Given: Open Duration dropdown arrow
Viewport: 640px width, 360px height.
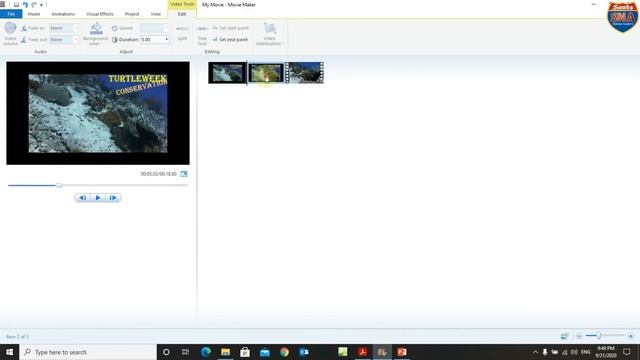Looking at the screenshot, I should coord(166,40).
